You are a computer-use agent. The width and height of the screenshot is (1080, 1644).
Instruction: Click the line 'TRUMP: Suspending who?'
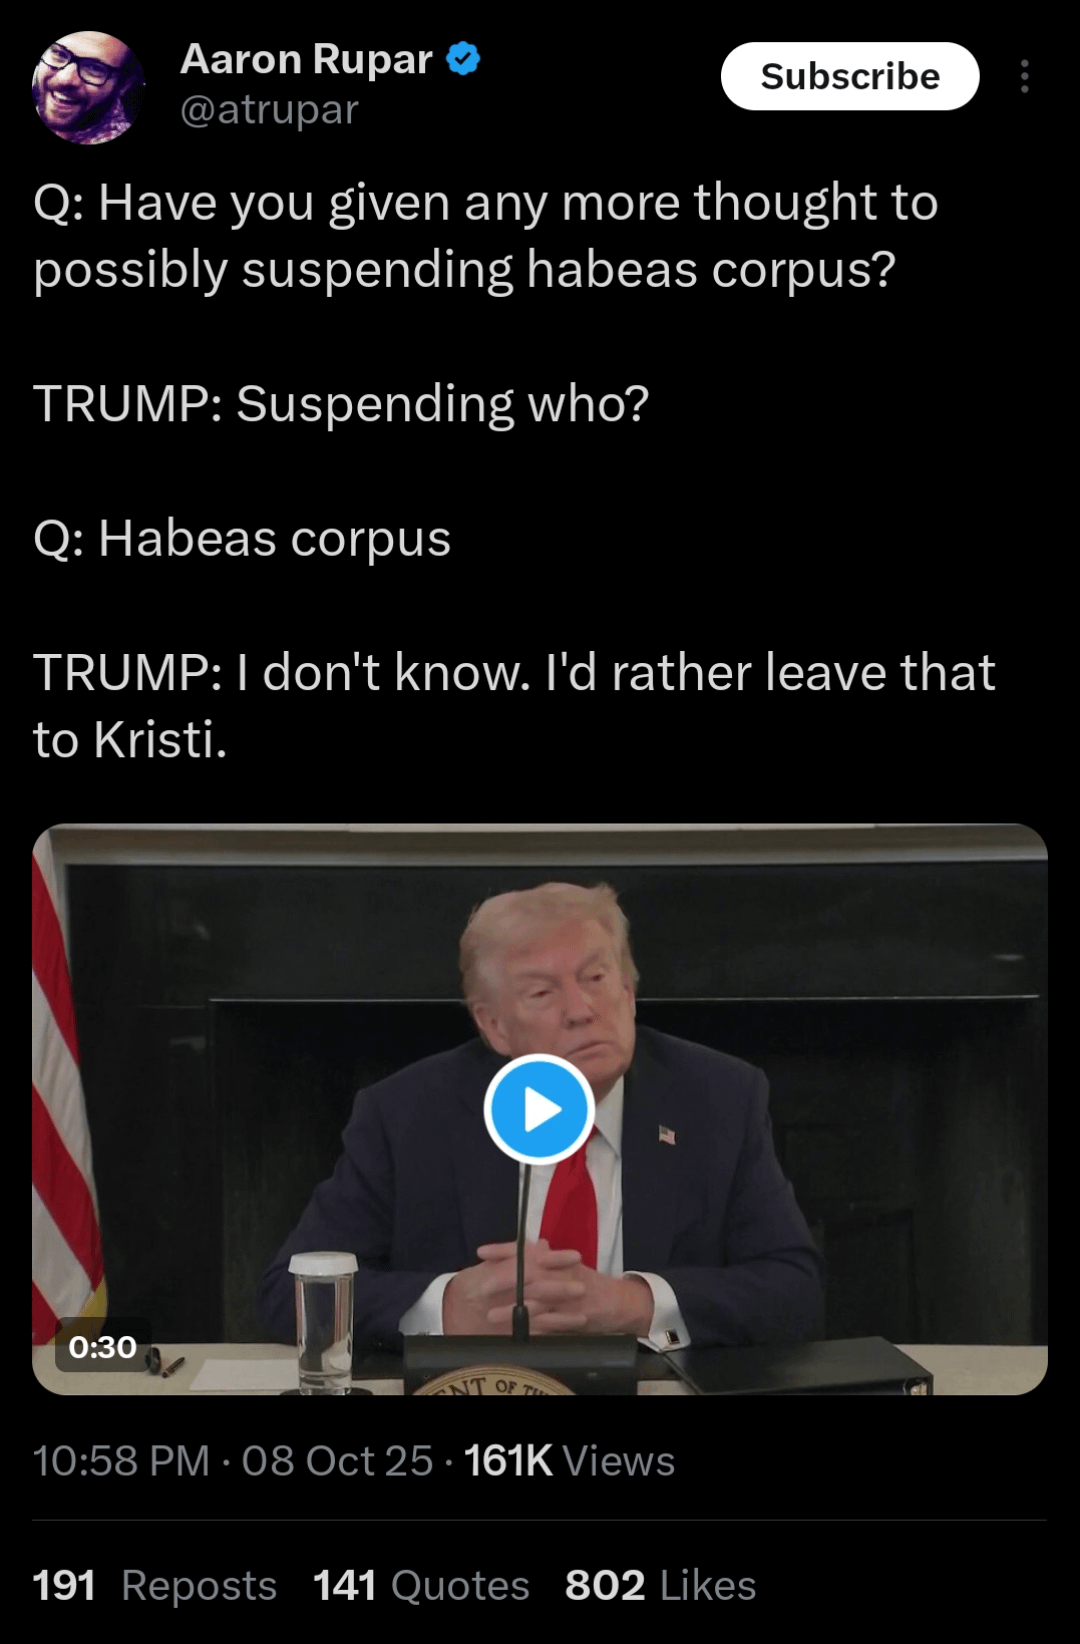click(x=341, y=404)
